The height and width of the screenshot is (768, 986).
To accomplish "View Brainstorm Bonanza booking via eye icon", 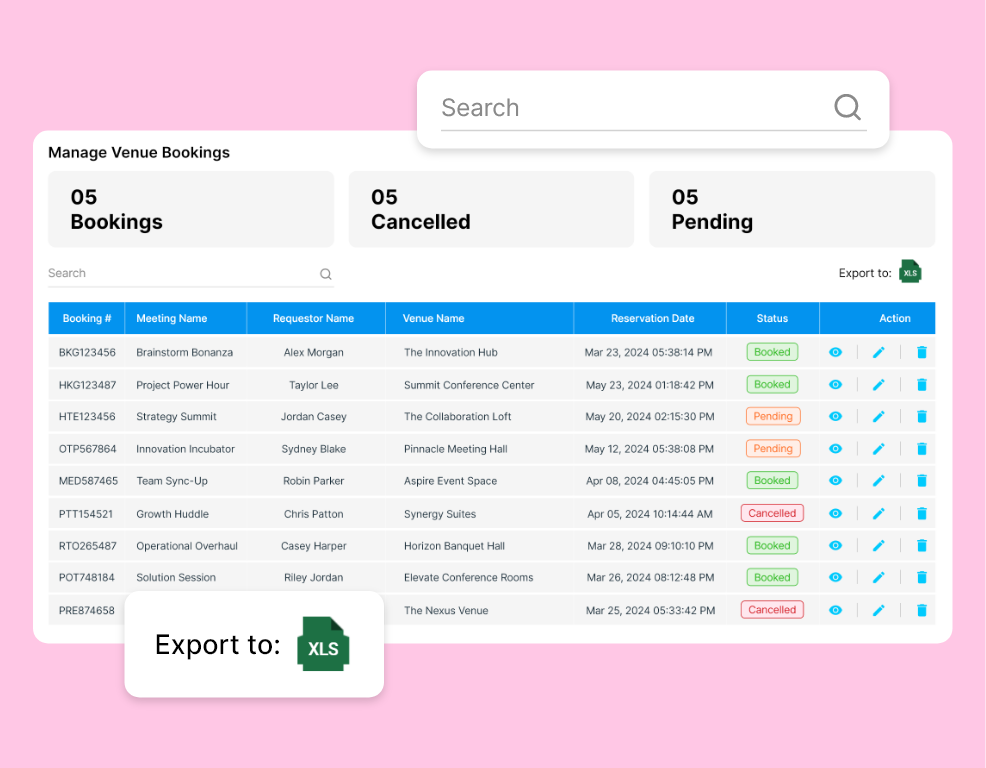I will 836,352.
